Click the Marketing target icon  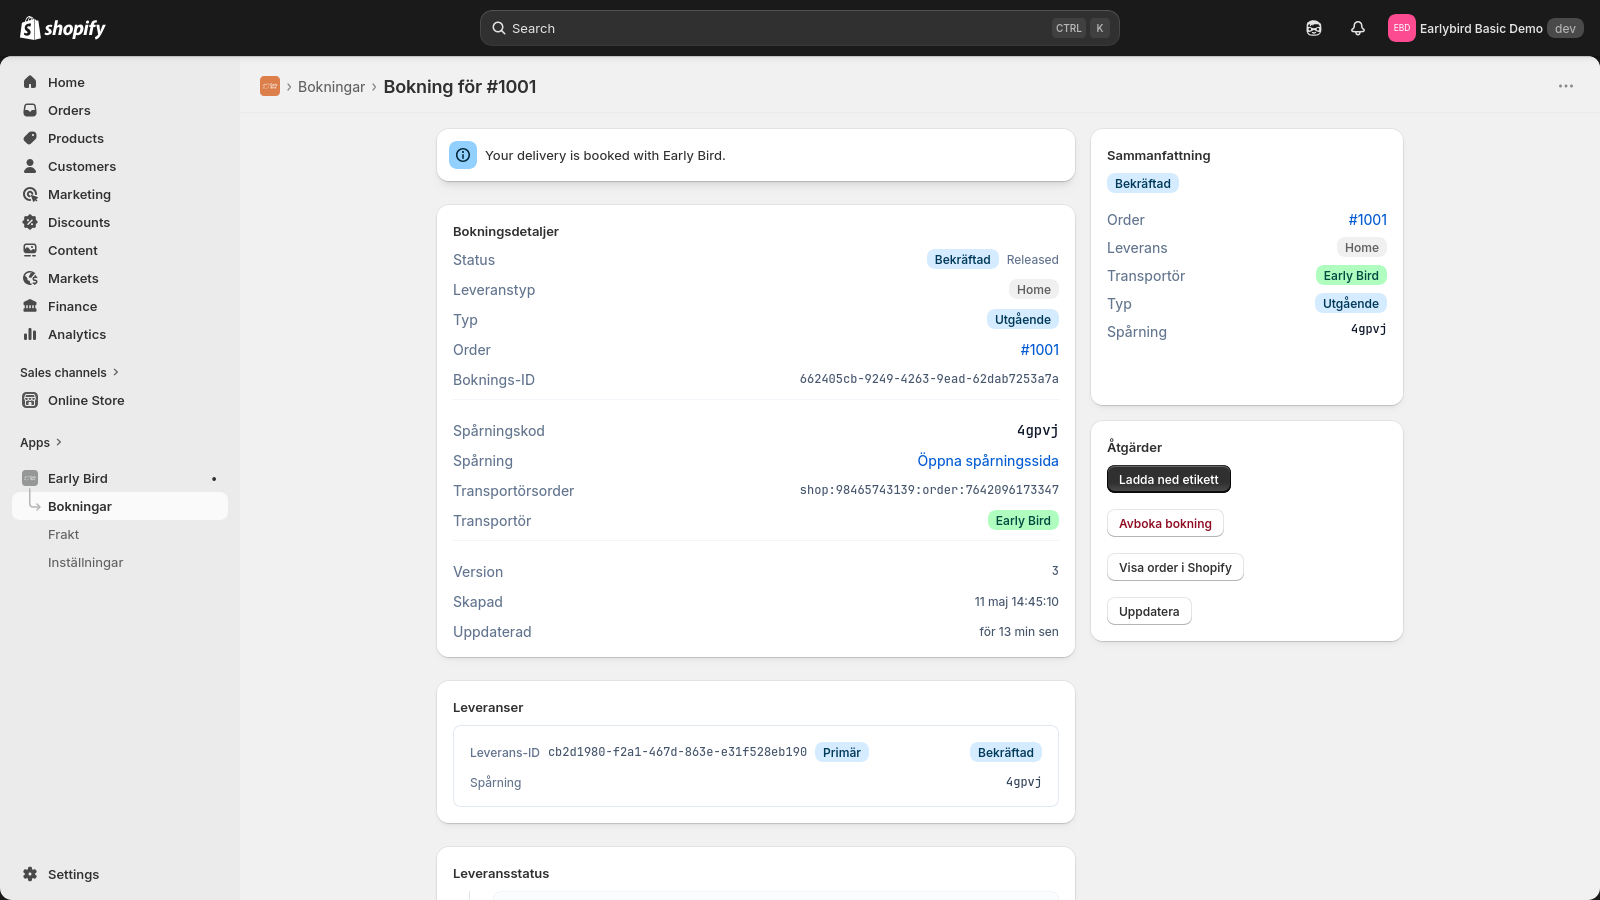[x=30, y=194]
